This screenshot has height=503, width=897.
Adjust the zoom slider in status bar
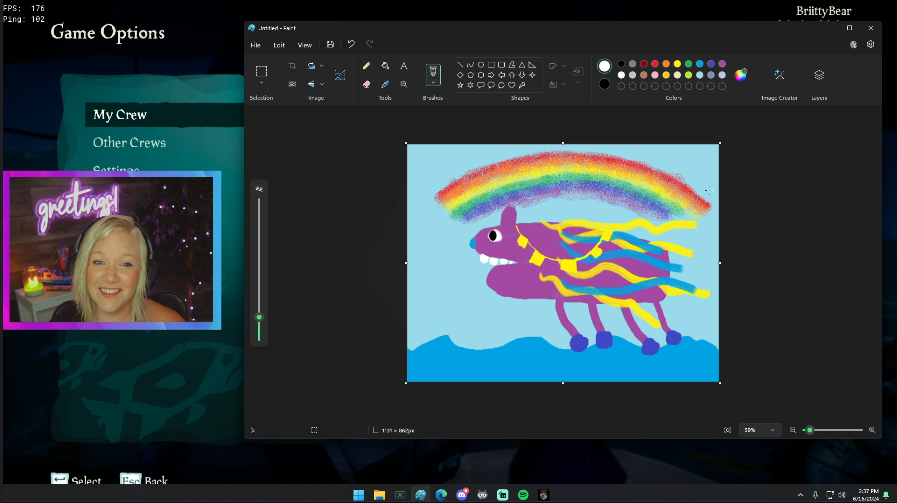809,430
